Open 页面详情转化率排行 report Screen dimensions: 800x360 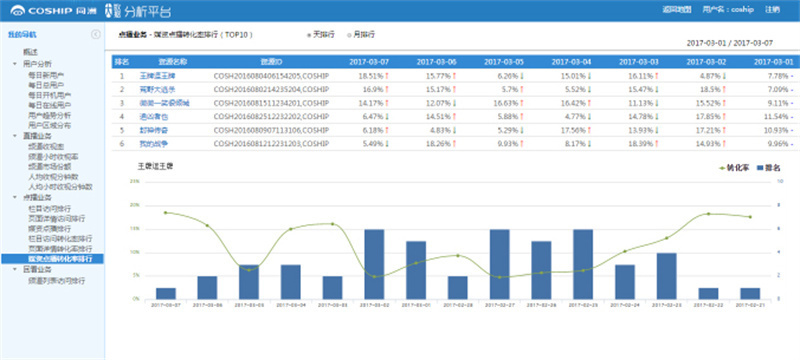pos(60,249)
